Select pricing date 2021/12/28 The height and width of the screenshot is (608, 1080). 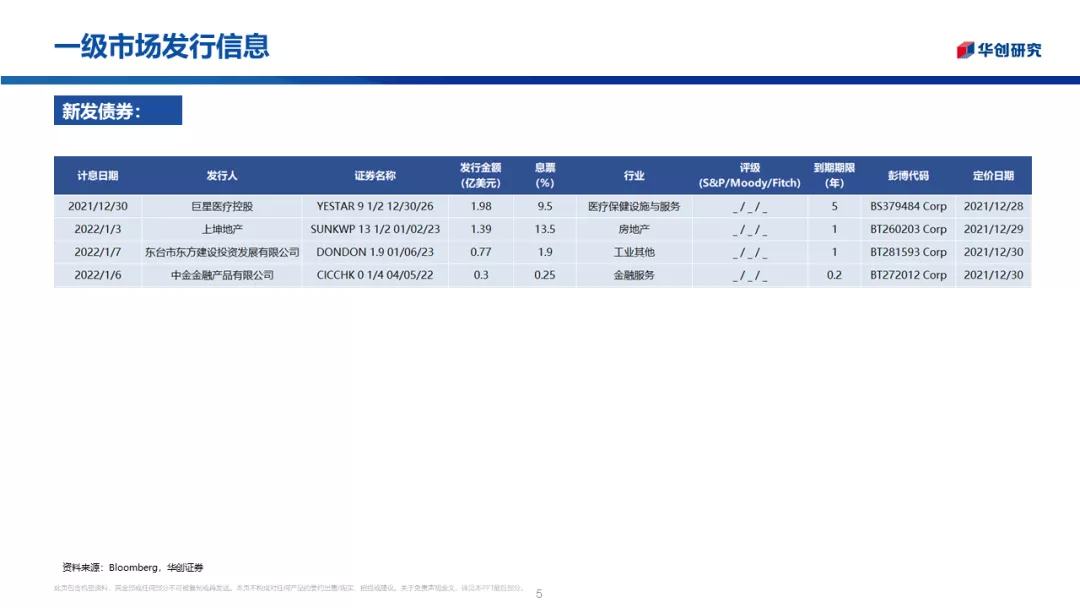[x=993, y=206]
